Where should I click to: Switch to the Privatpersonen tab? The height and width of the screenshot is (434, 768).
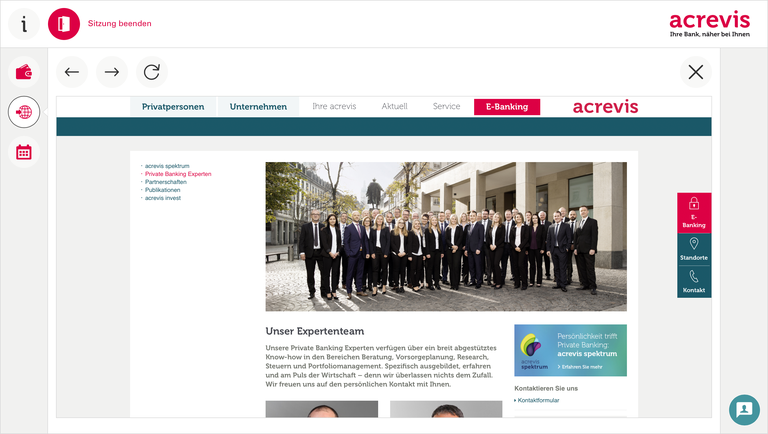point(173,107)
